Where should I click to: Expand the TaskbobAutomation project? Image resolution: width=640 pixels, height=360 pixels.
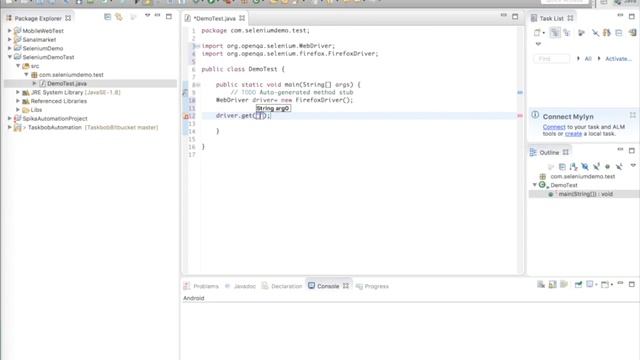pos(10,127)
